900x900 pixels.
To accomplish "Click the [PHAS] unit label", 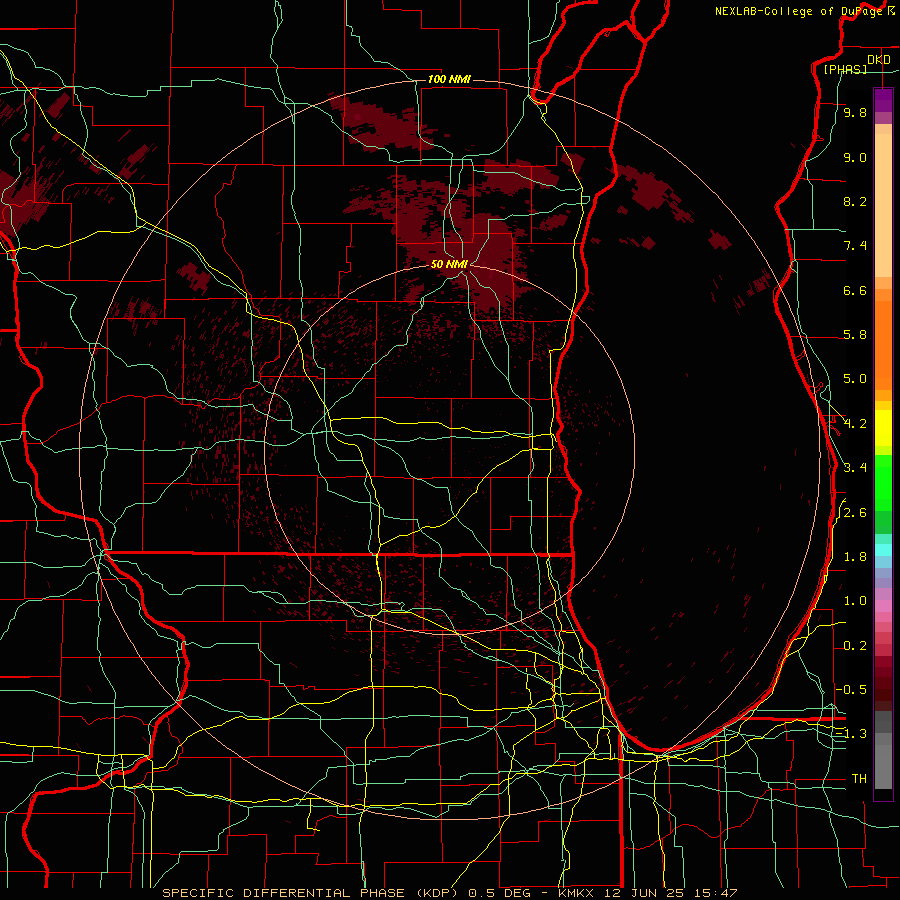I will (x=845, y=69).
